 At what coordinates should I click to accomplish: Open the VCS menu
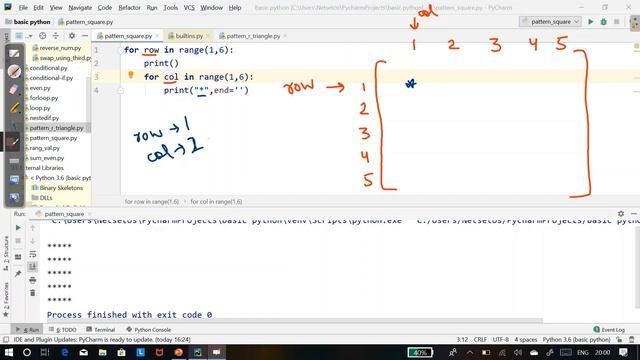click(189, 7)
